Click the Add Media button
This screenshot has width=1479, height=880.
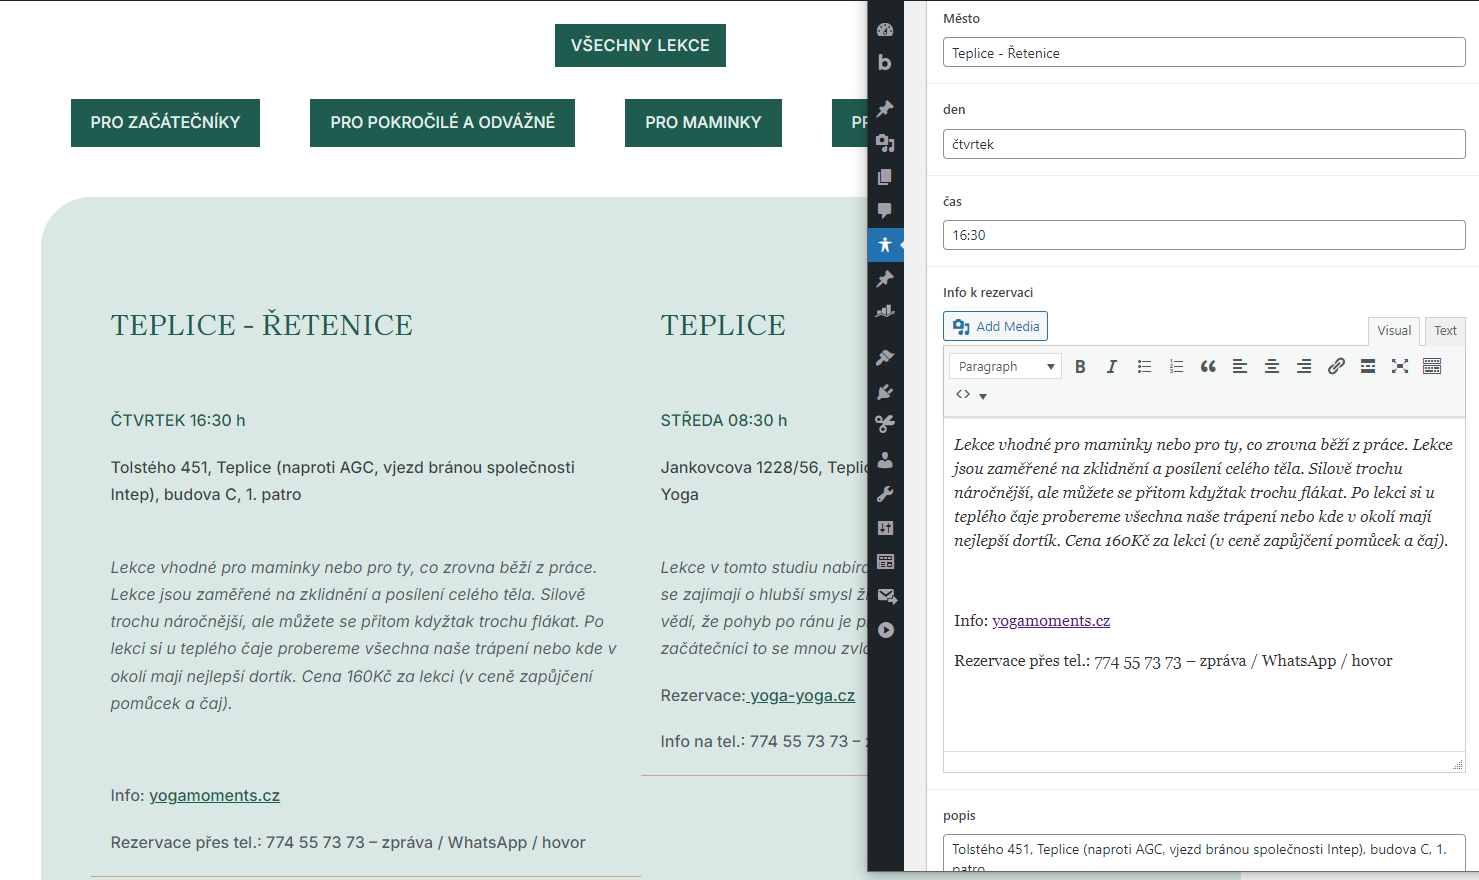995,326
